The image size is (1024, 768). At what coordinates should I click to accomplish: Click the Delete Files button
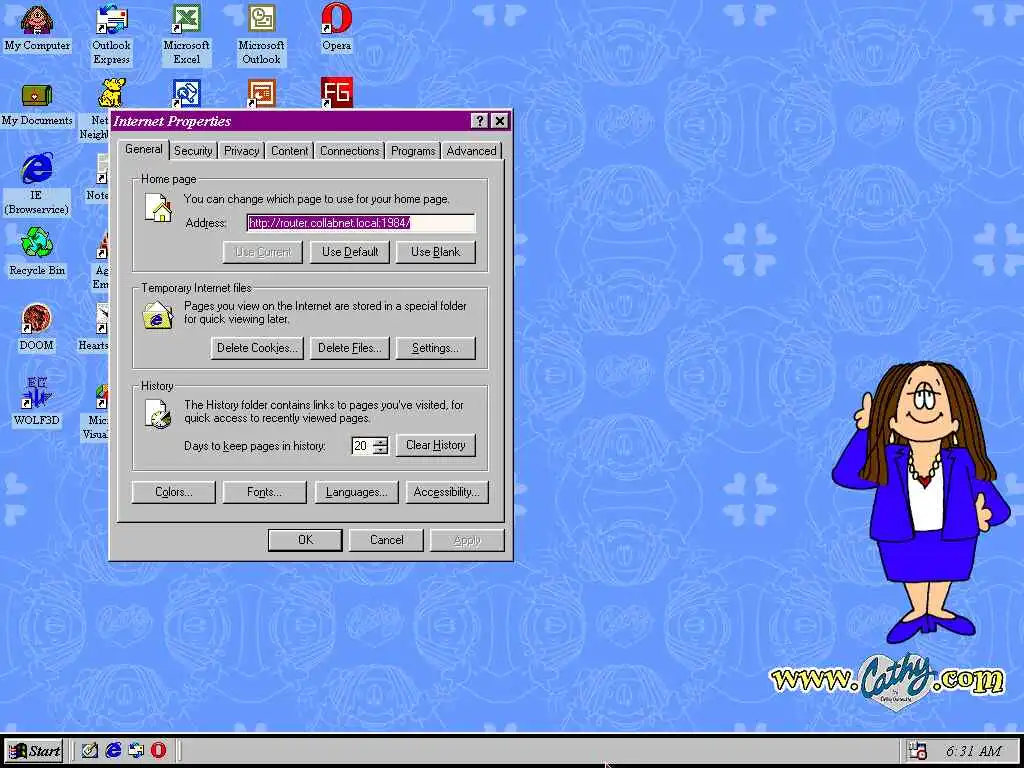(x=350, y=348)
